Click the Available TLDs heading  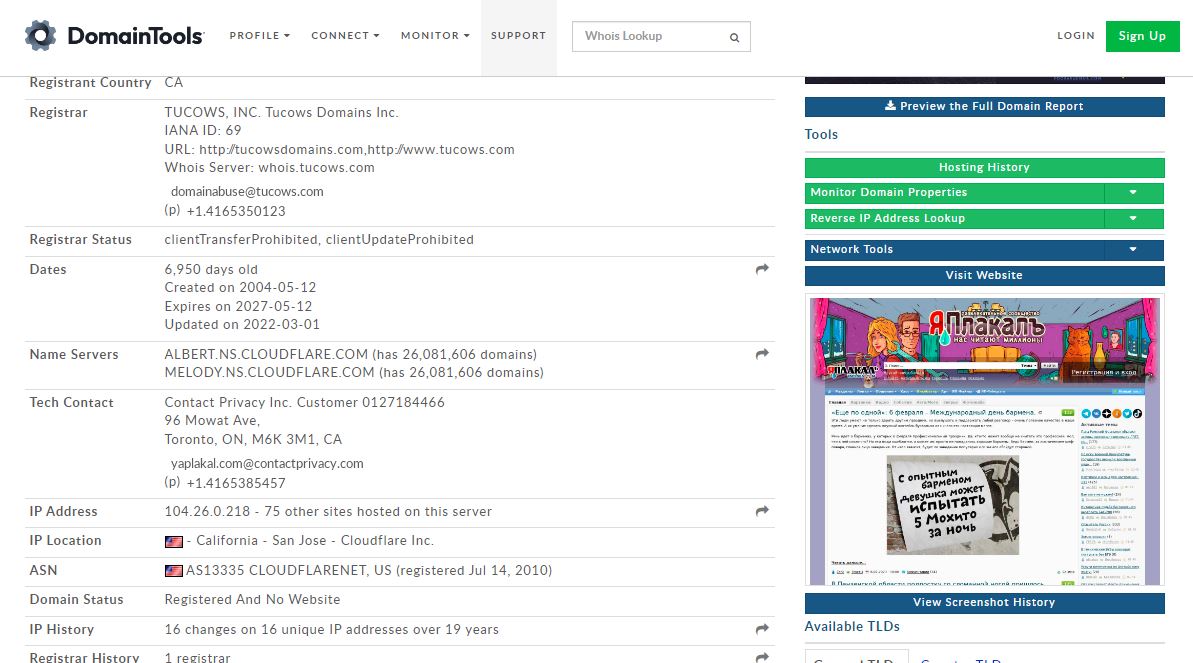click(x=852, y=626)
